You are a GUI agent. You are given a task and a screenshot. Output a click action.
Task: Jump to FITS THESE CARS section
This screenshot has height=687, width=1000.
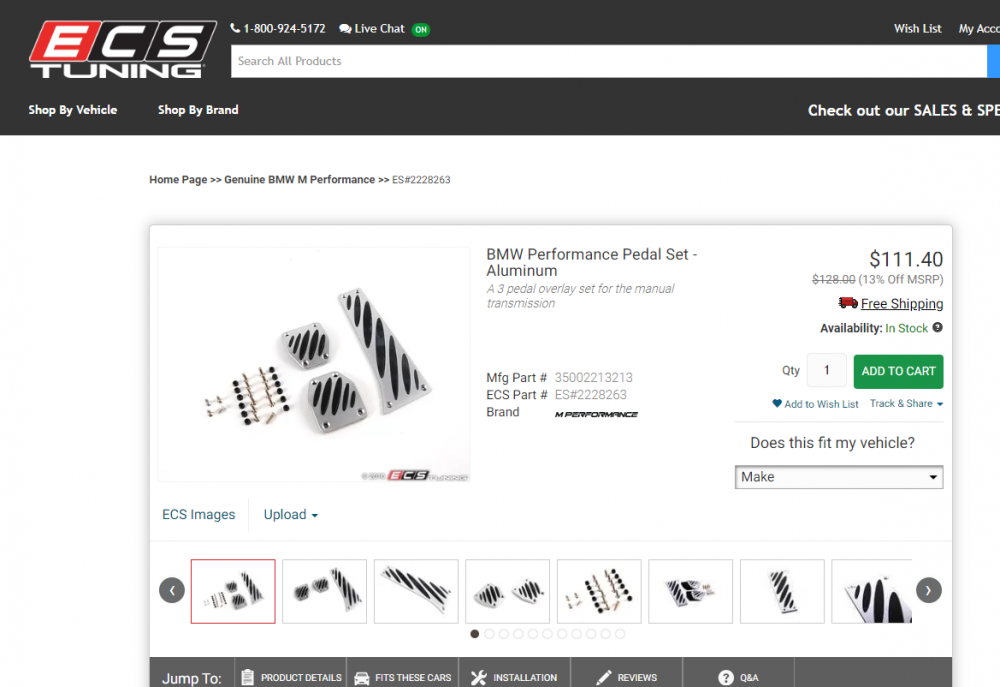pos(402,677)
